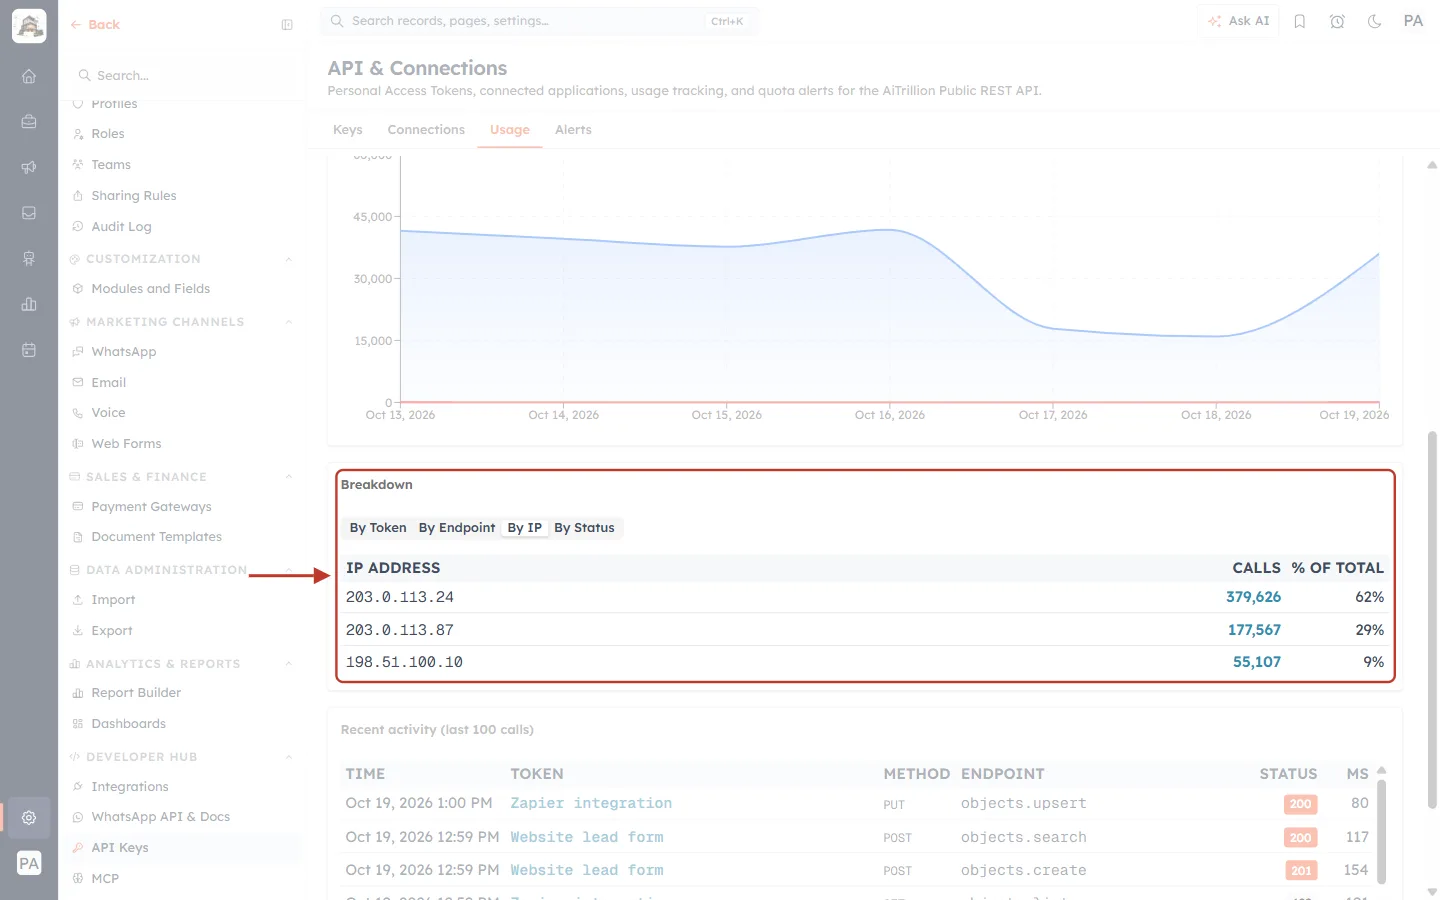Switch to the Alerts tab

tap(573, 130)
